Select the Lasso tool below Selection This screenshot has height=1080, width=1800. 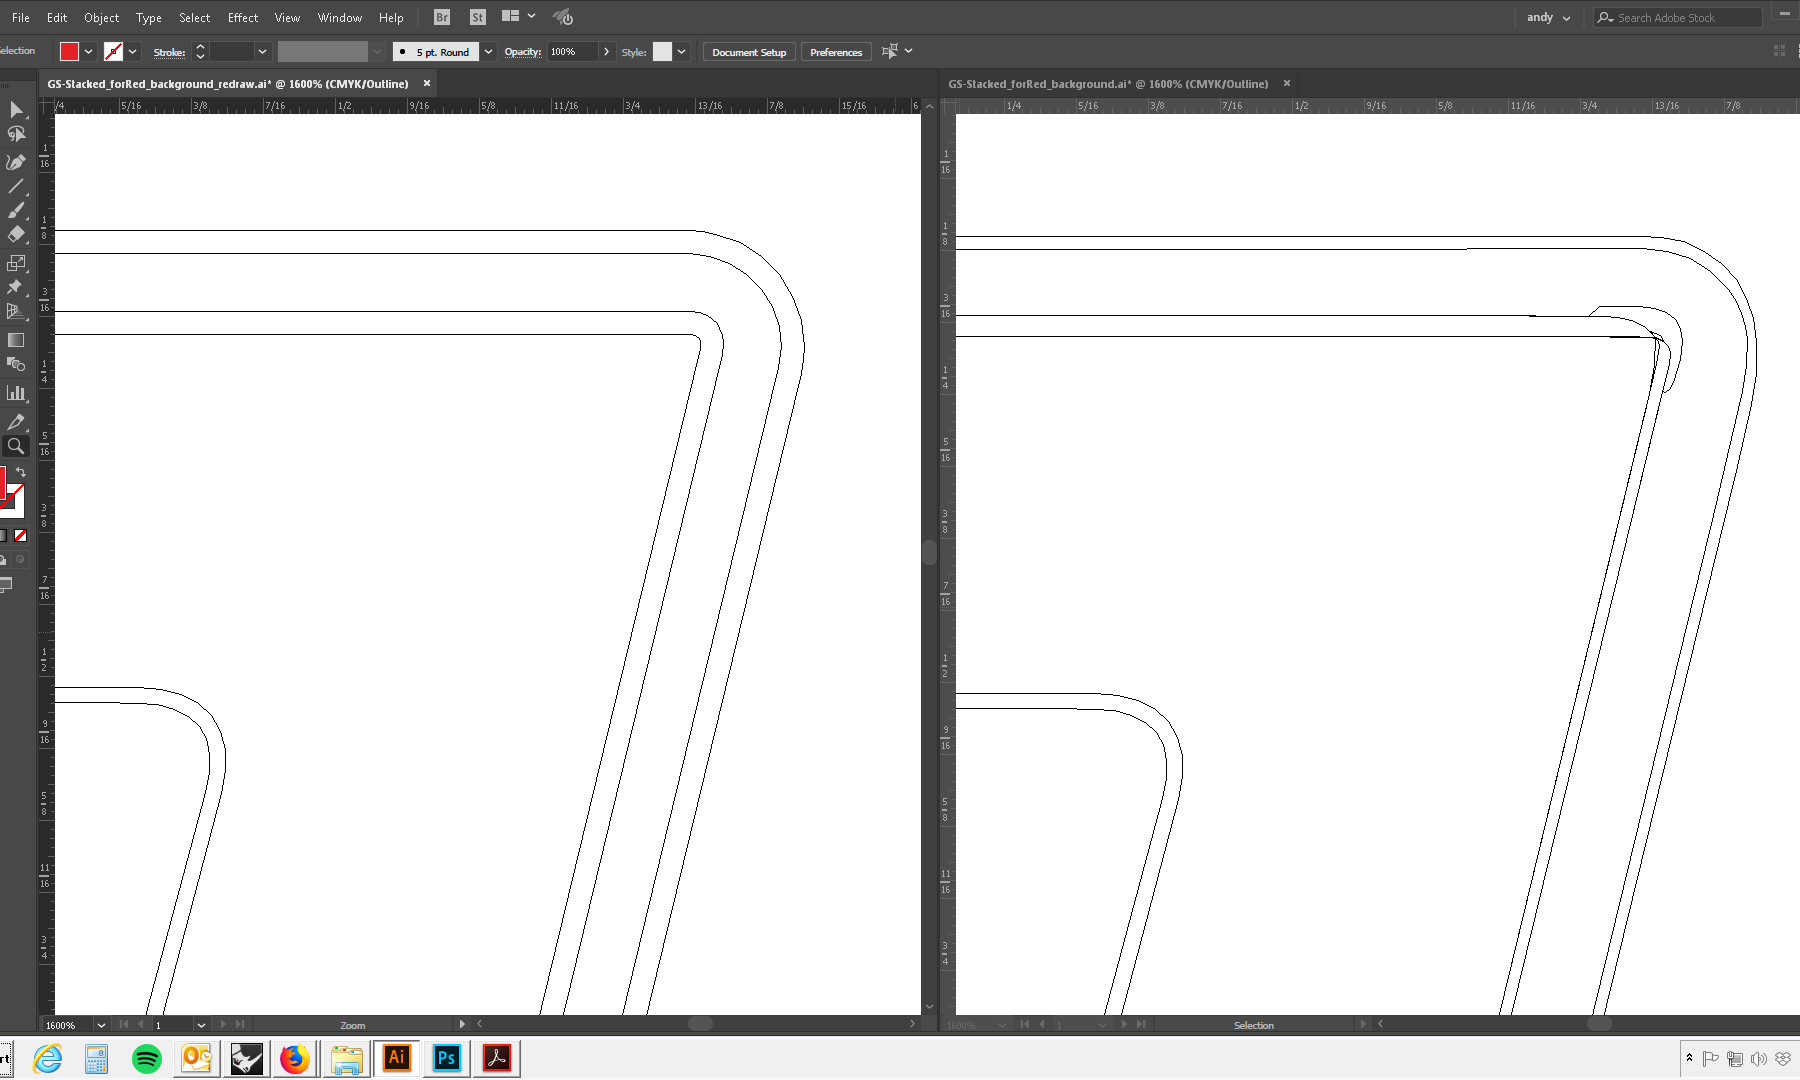point(16,134)
